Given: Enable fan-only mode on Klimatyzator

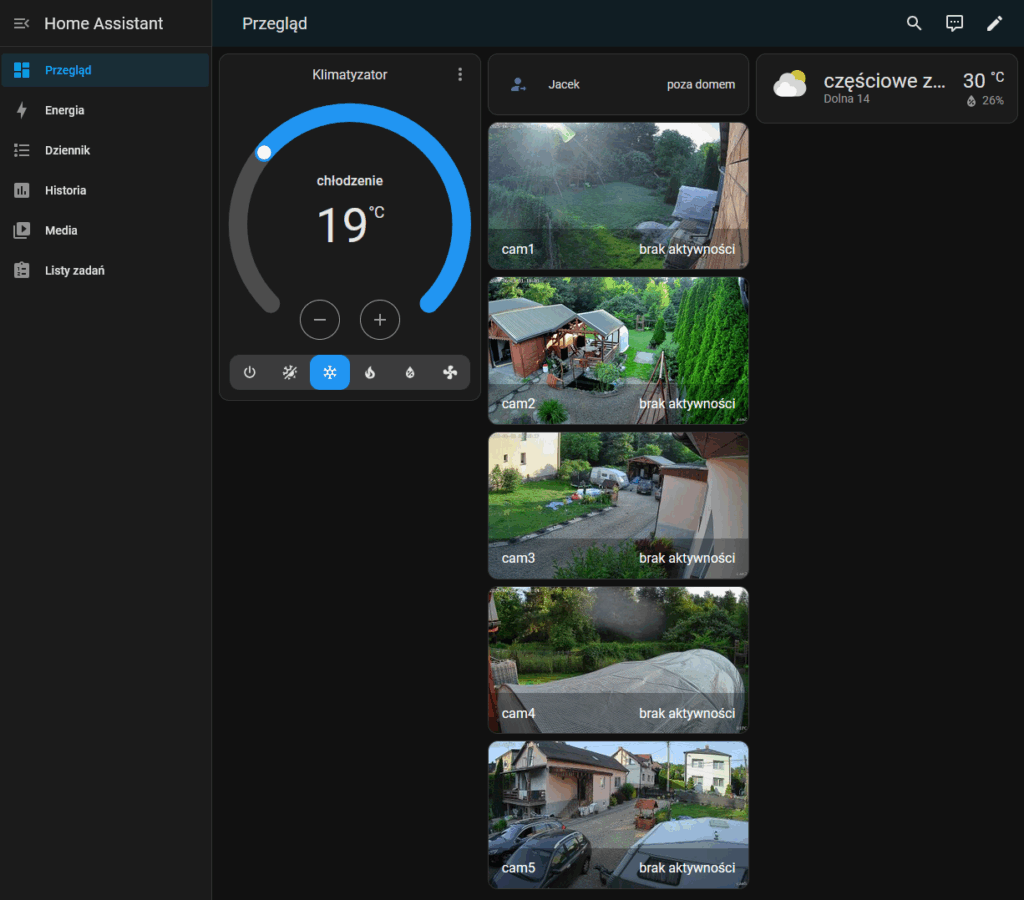Looking at the screenshot, I should pos(450,373).
